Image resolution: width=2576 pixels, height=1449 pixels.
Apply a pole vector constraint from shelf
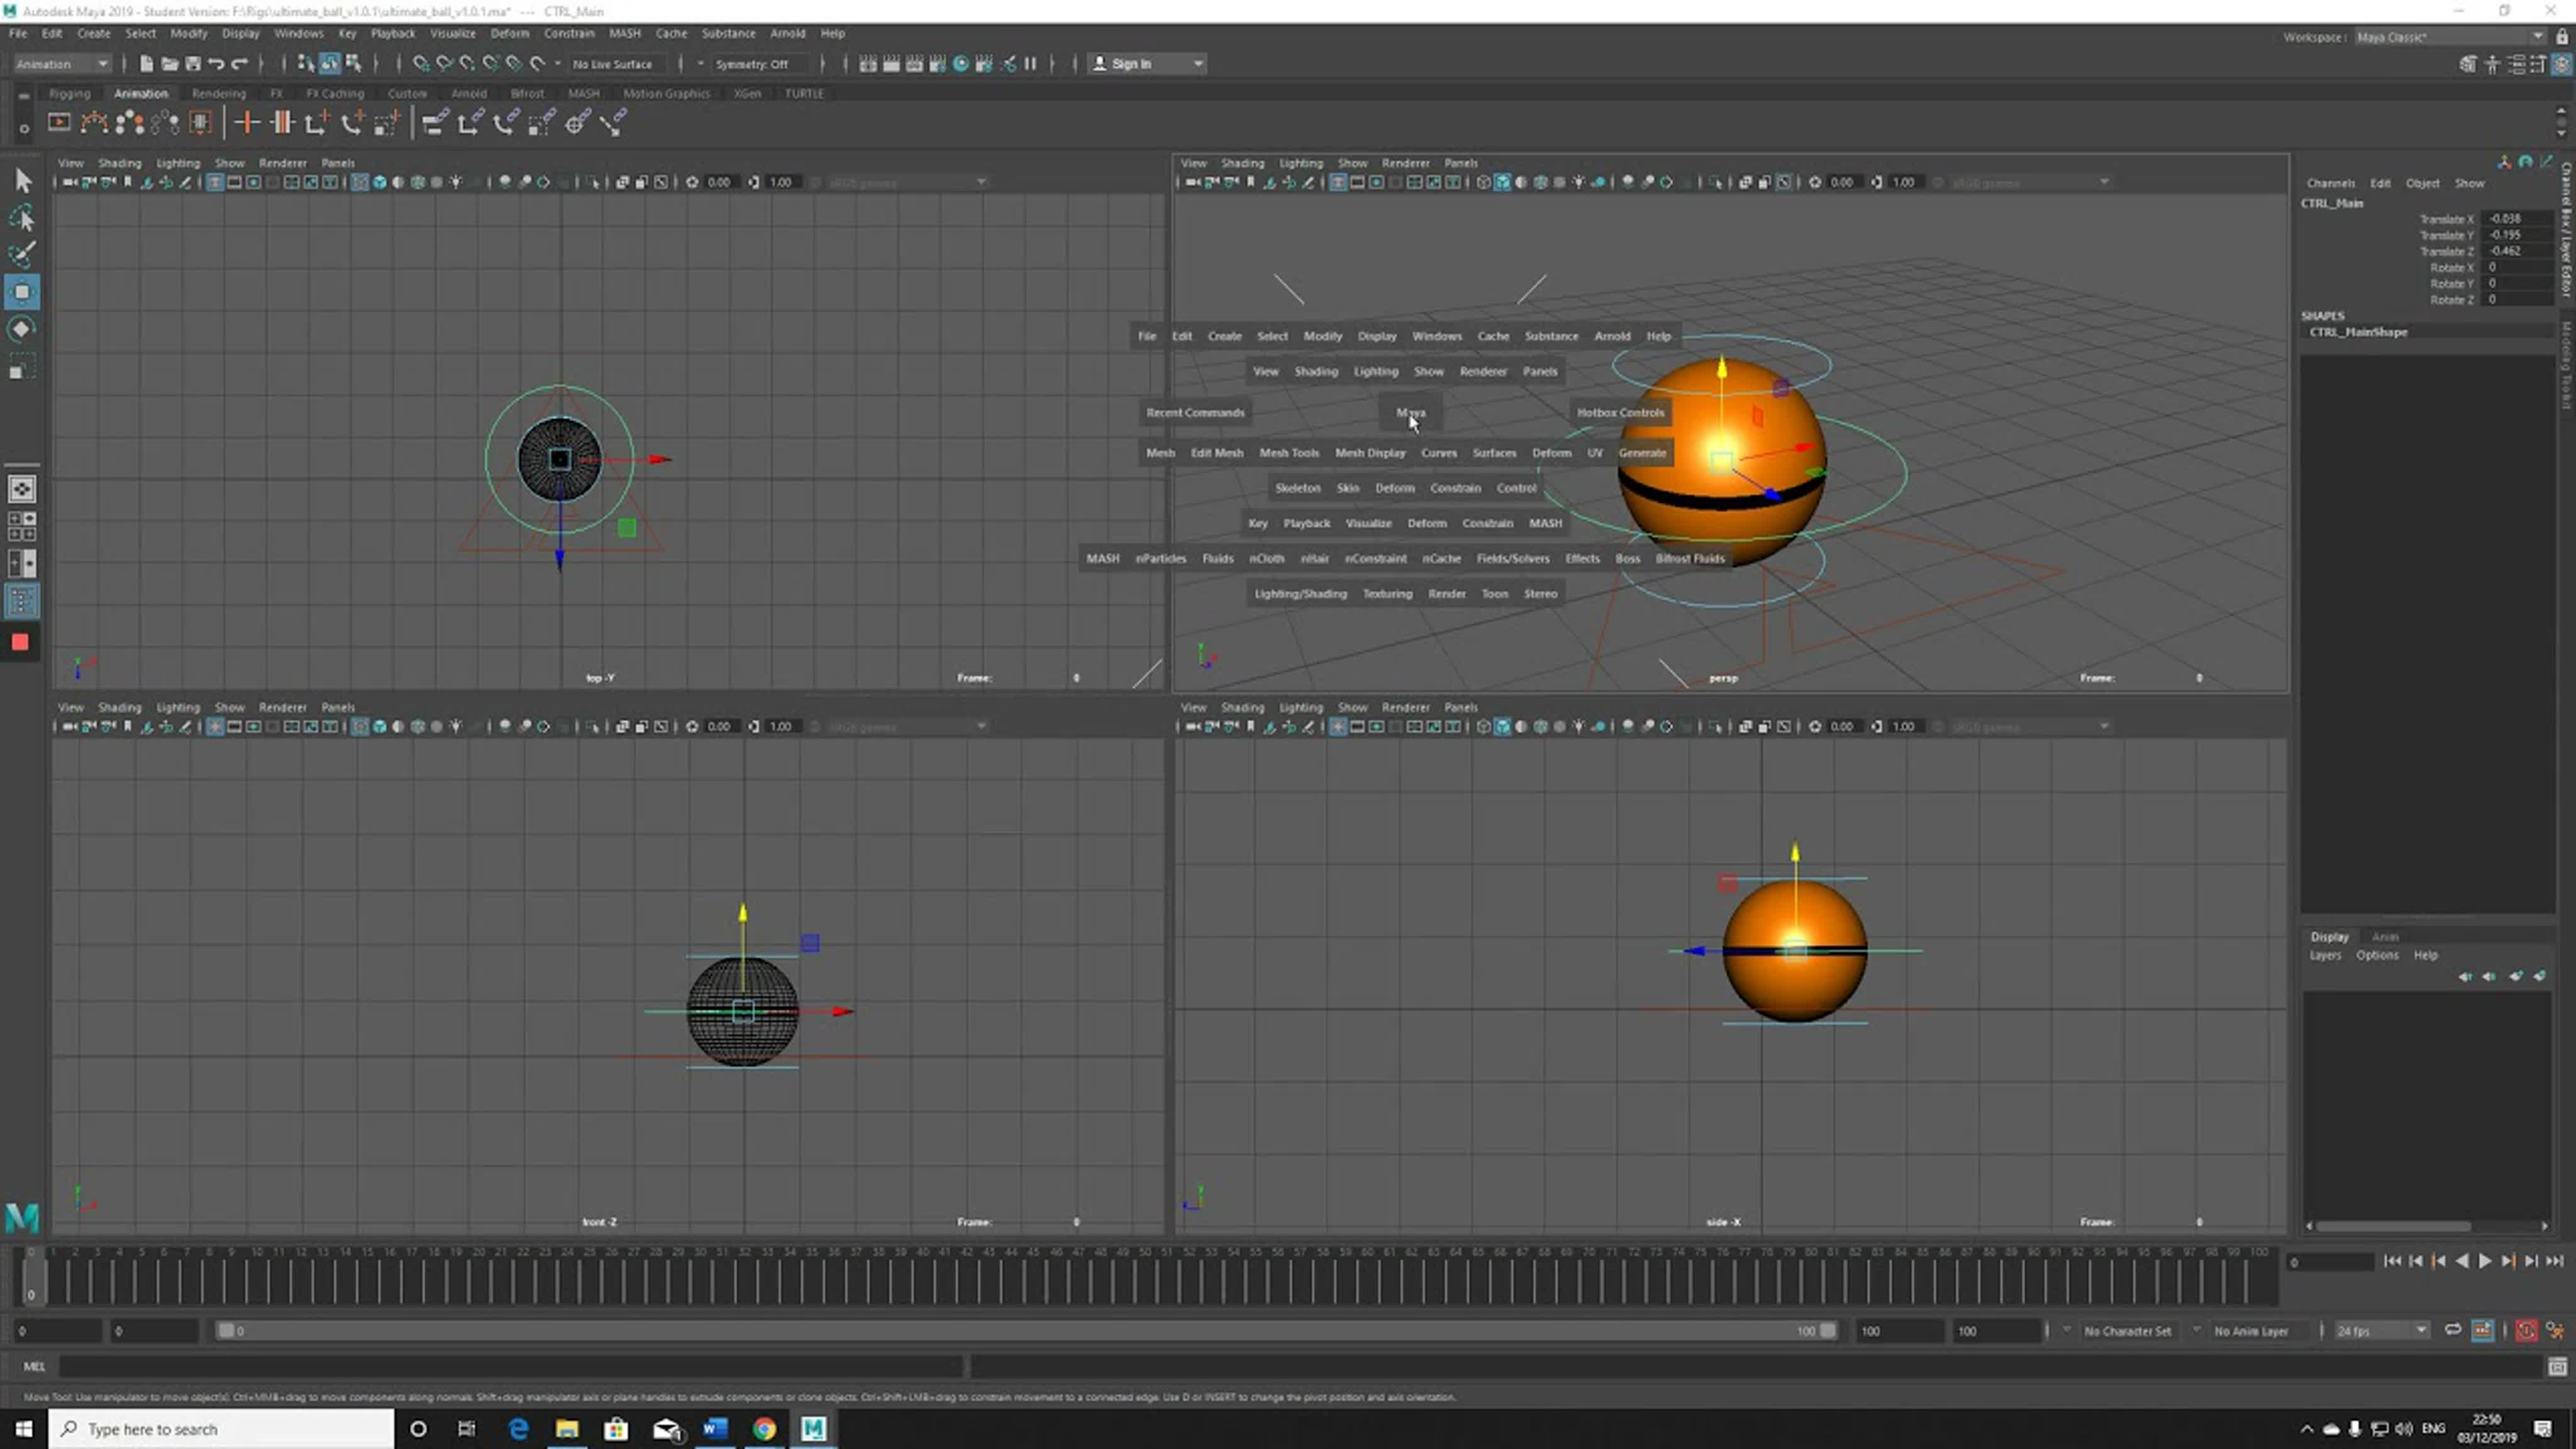[613, 123]
